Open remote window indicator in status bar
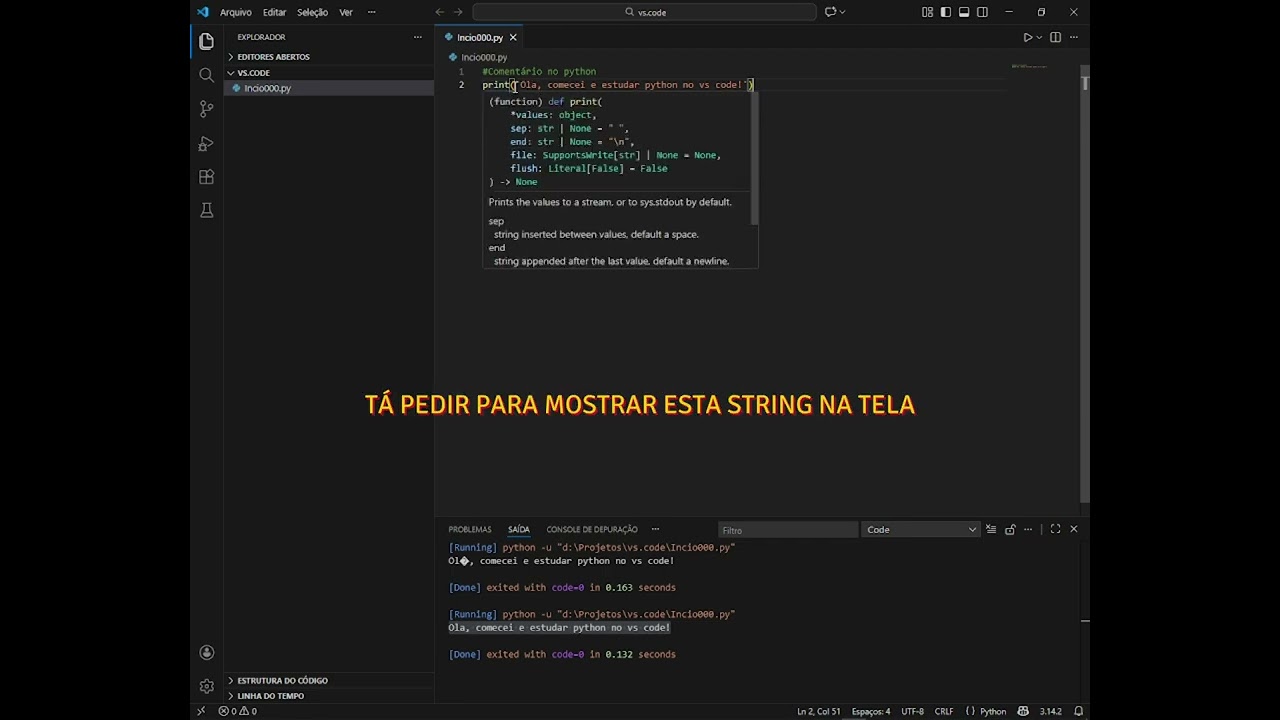This screenshot has height=720, width=1280. pos(201,711)
